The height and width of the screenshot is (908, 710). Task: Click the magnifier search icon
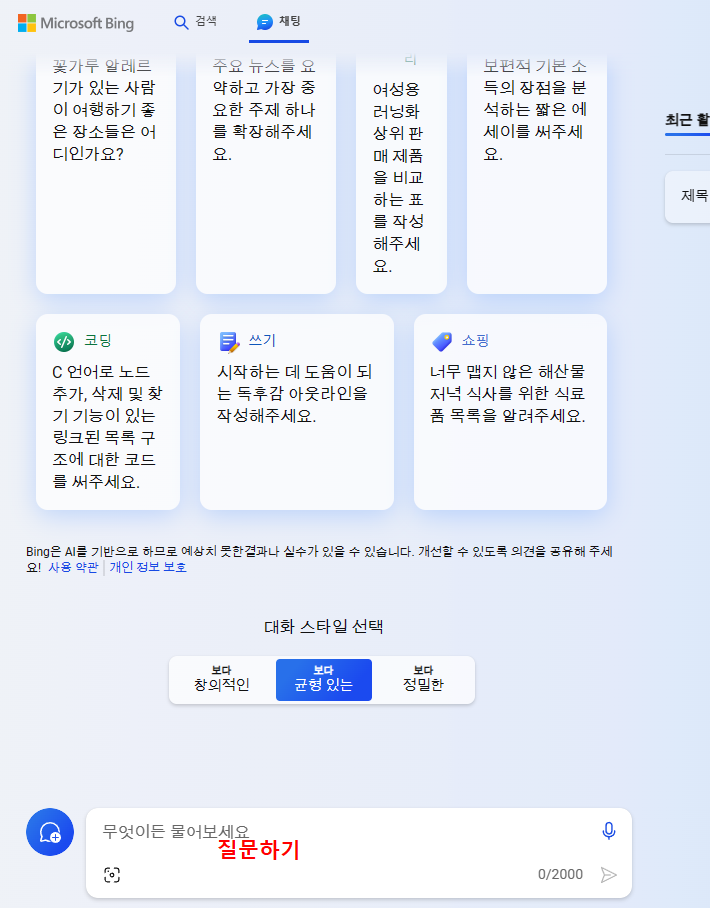(x=181, y=23)
